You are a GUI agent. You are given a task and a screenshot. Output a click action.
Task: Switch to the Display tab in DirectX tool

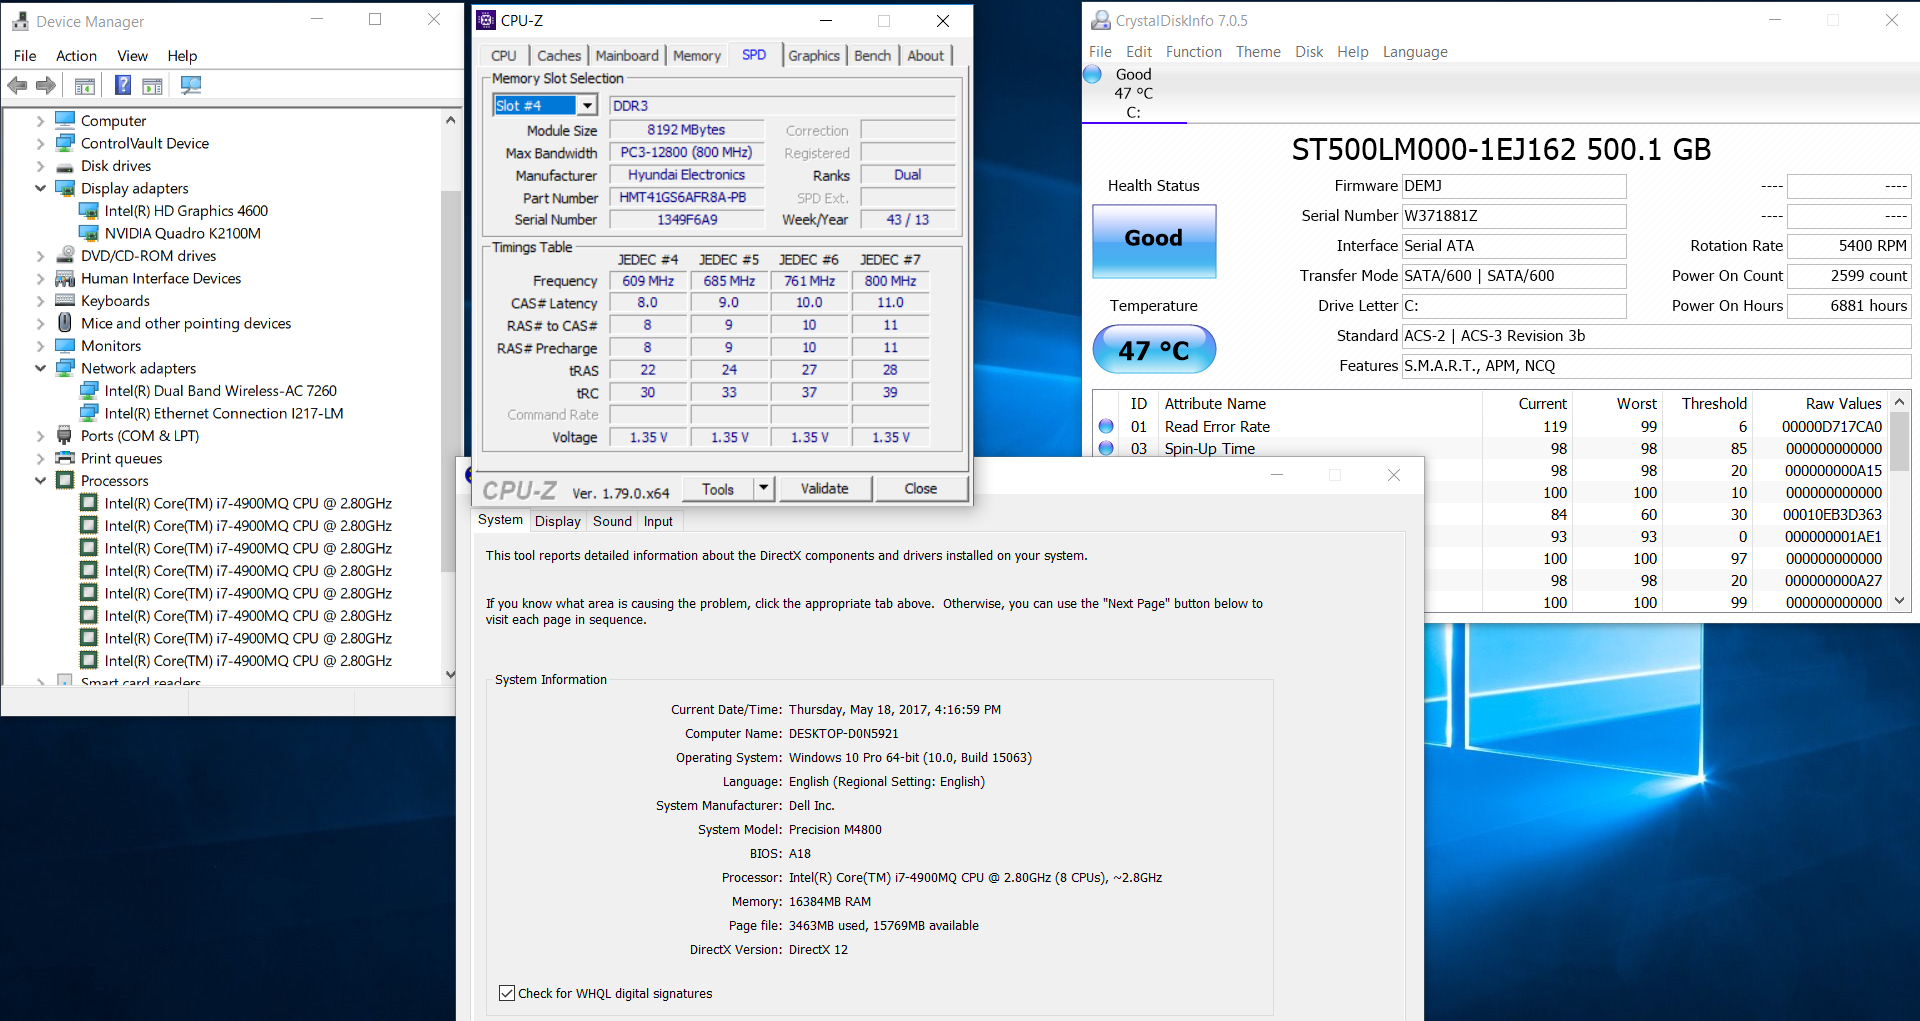[x=557, y=521]
